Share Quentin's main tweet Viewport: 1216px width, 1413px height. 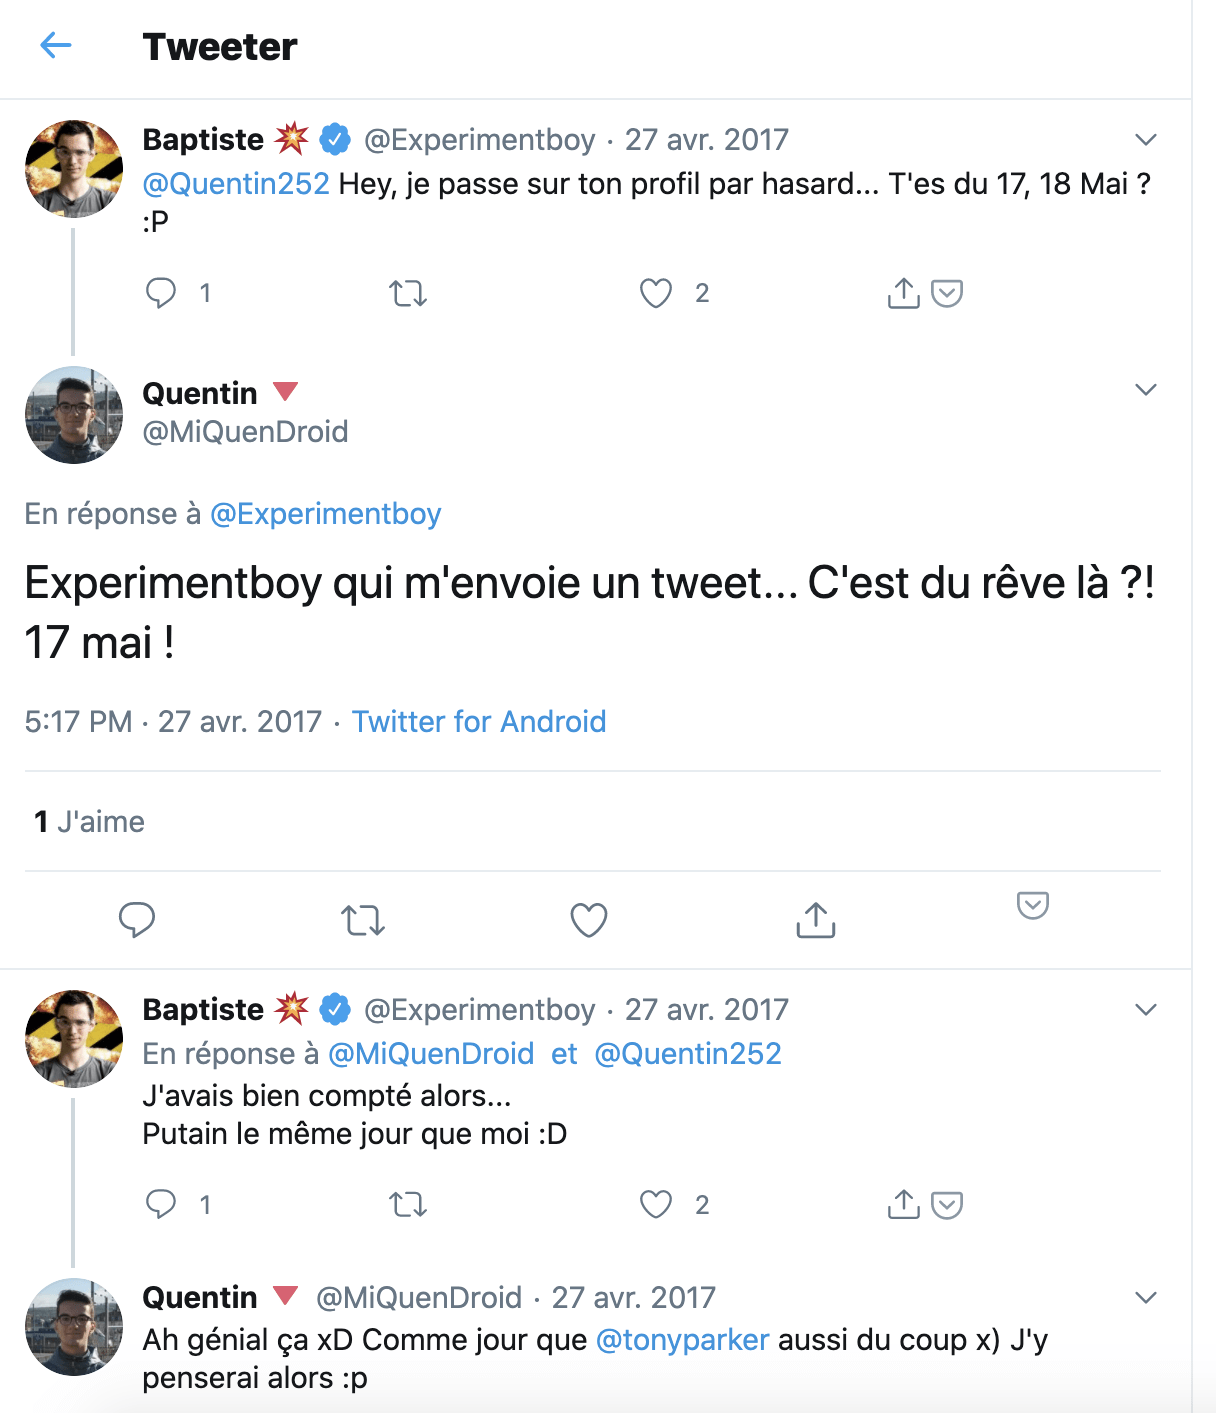coord(815,920)
